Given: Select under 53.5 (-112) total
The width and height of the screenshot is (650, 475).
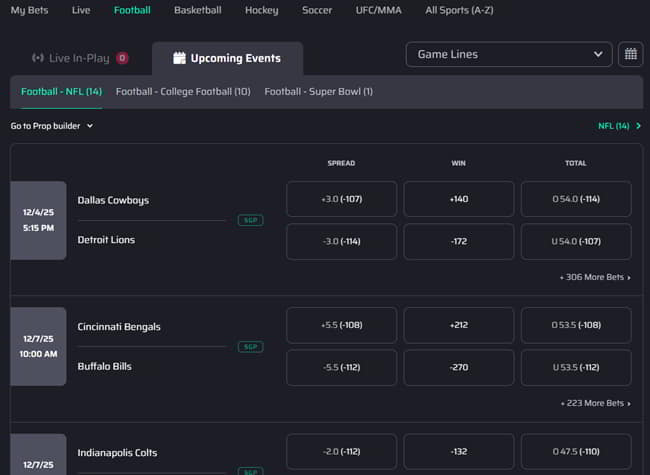Looking at the screenshot, I should (576, 367).
